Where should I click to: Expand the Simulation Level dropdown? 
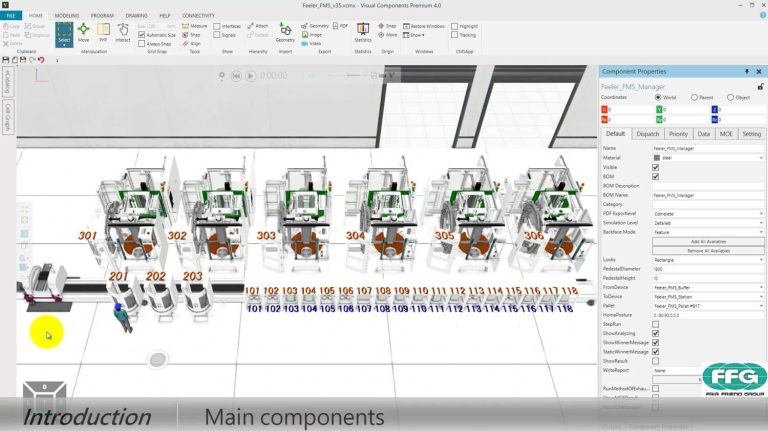(708, 223)
